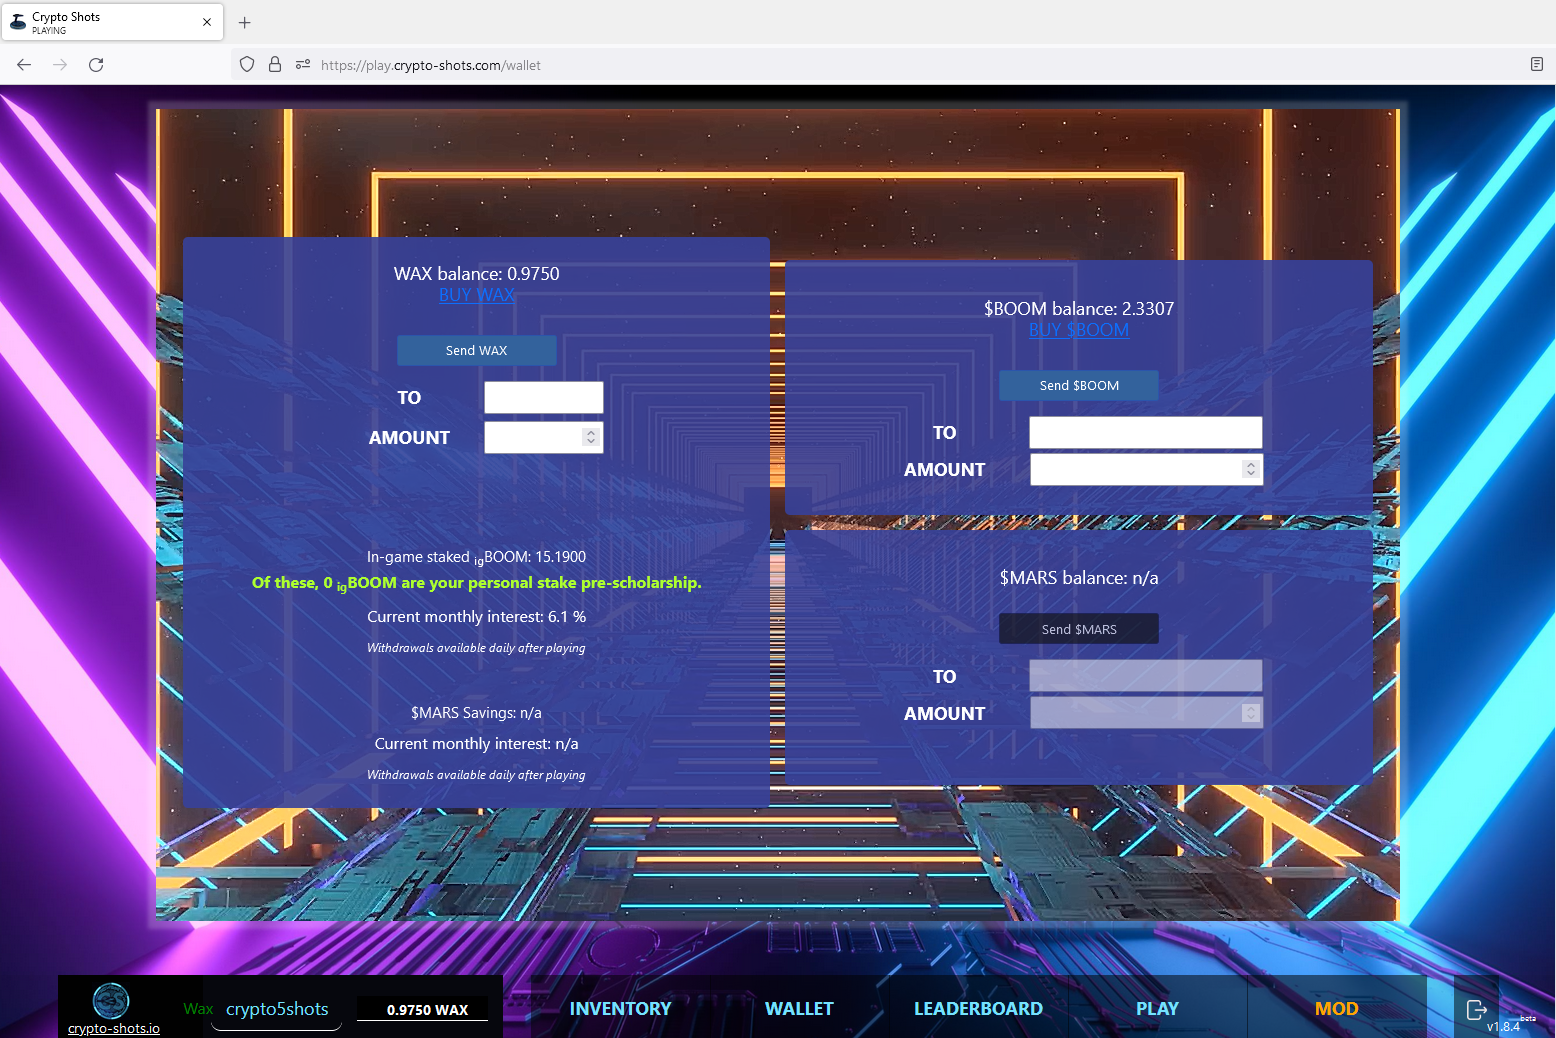
Task: Focus the WAX TO recipient field
Action: click(544, 397)
